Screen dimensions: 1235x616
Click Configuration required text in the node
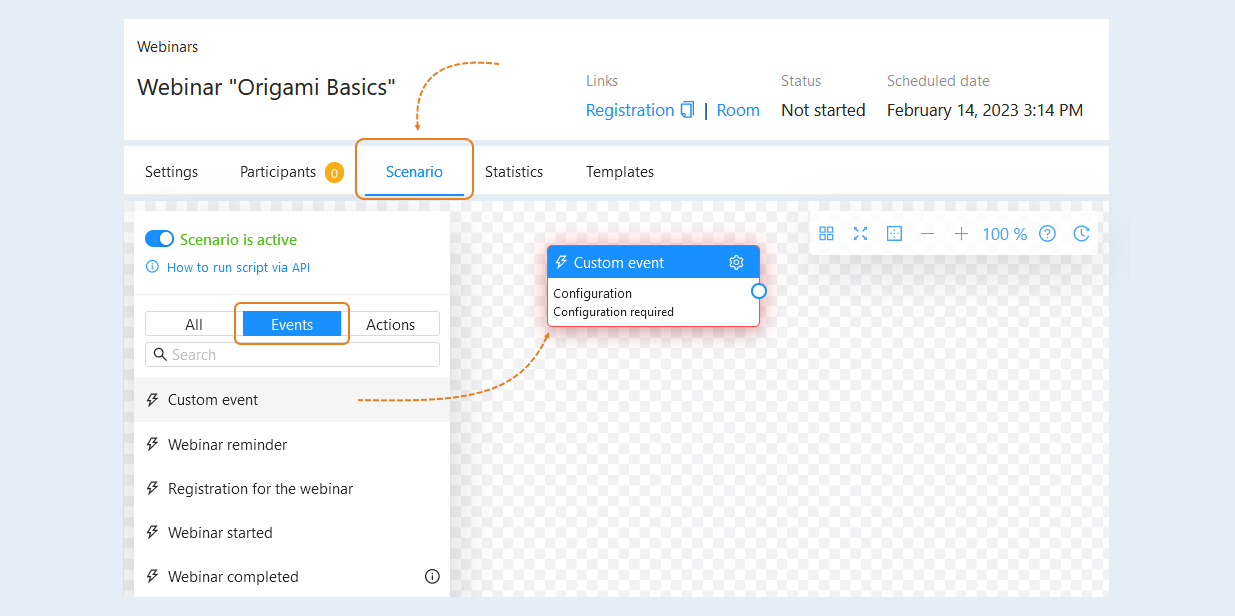(x=613, y=312)
